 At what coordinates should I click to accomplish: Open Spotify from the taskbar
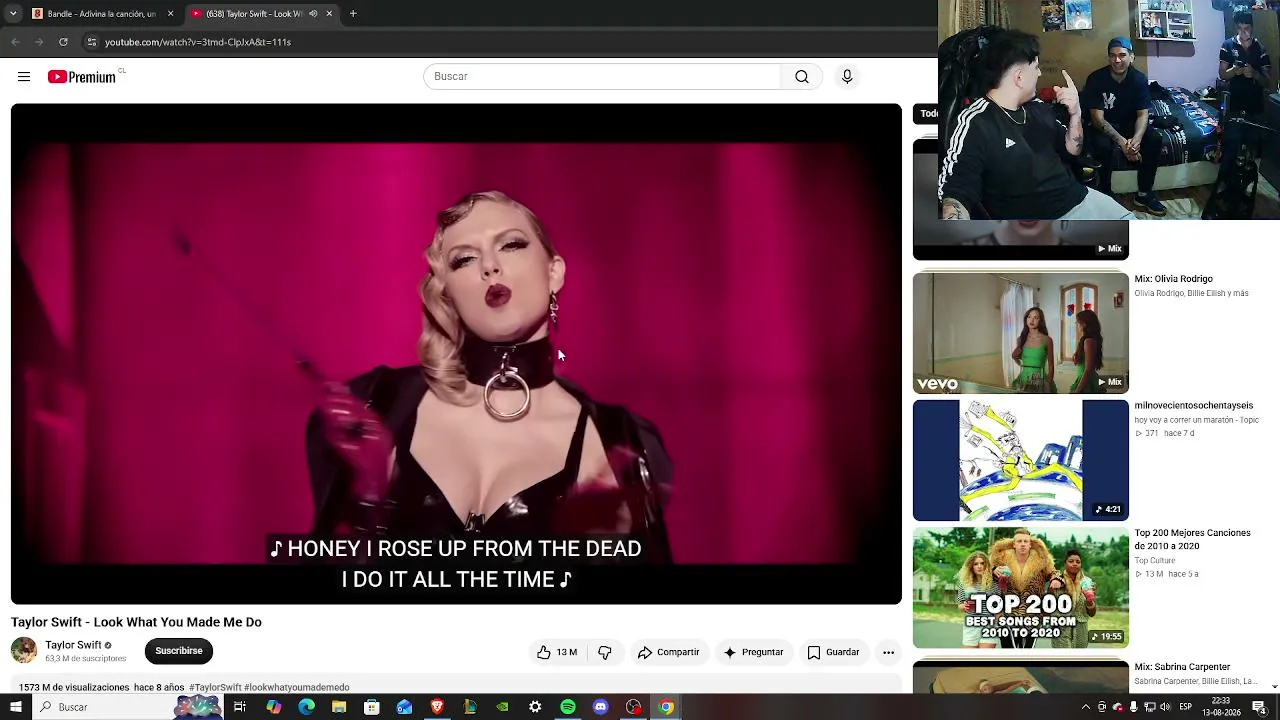coord(568,707)
